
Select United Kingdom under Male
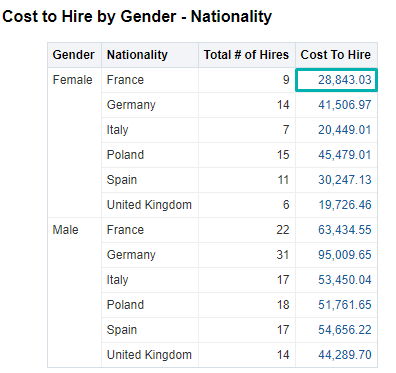click(x=149, y=355)
